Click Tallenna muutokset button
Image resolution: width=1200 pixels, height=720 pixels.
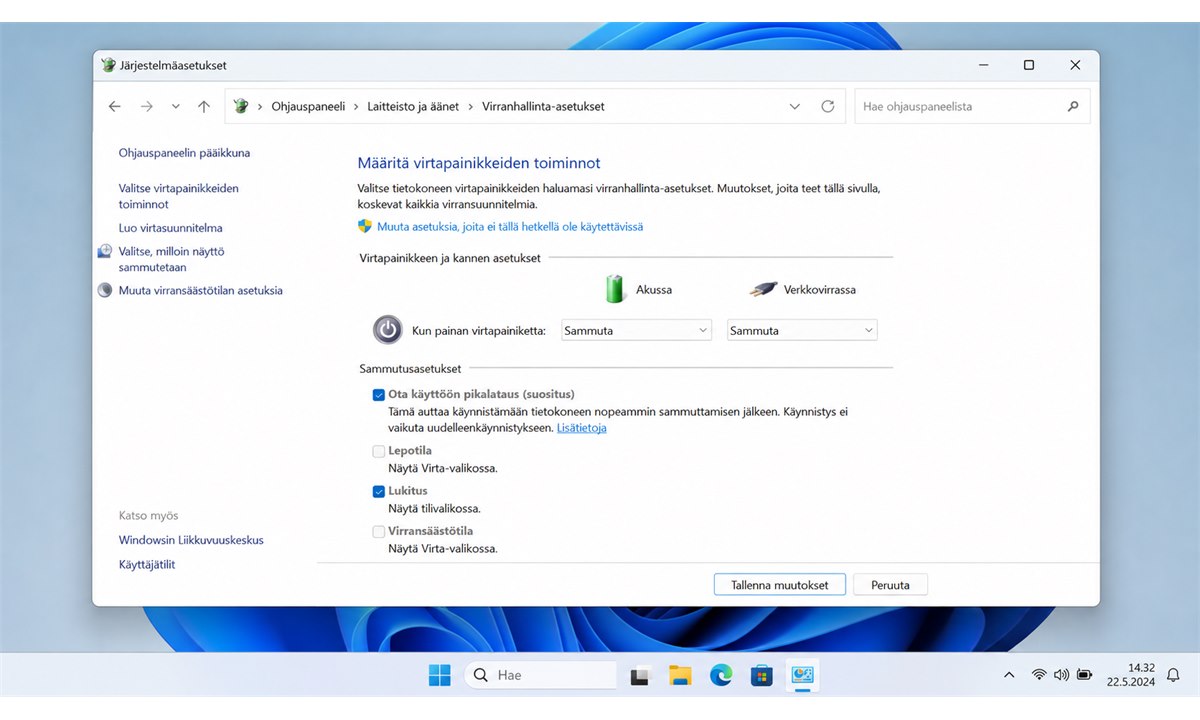click(x=780, y=585)
